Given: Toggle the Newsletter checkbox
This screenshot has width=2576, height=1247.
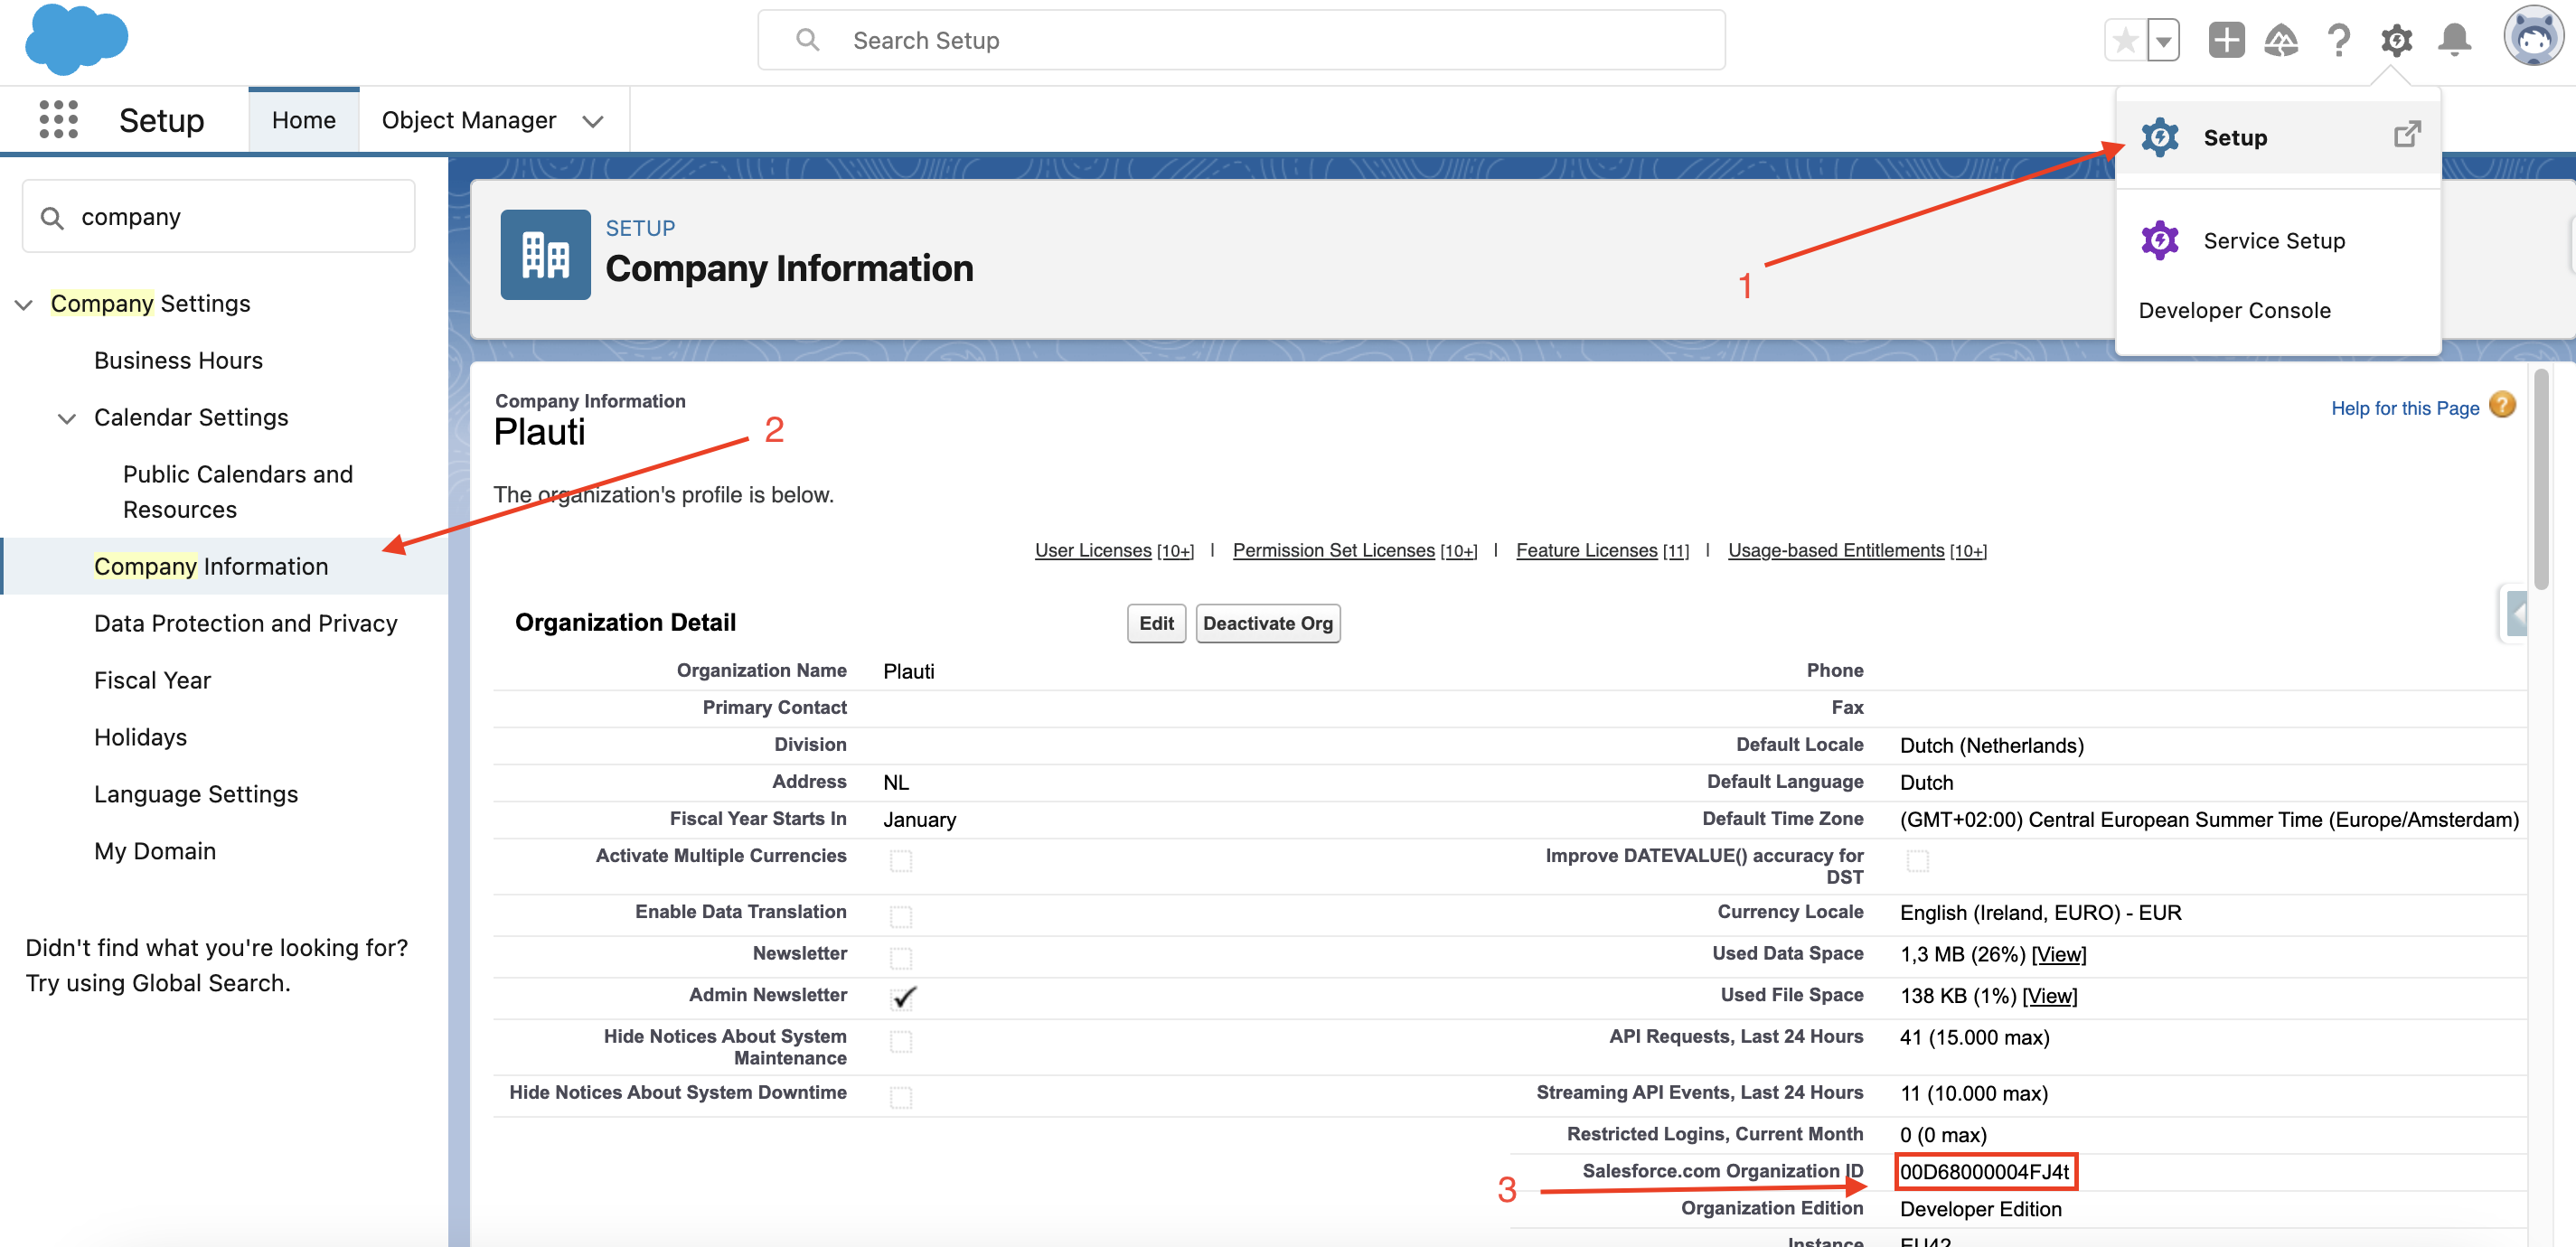Looking at the screenshot, I should (901, 957).
